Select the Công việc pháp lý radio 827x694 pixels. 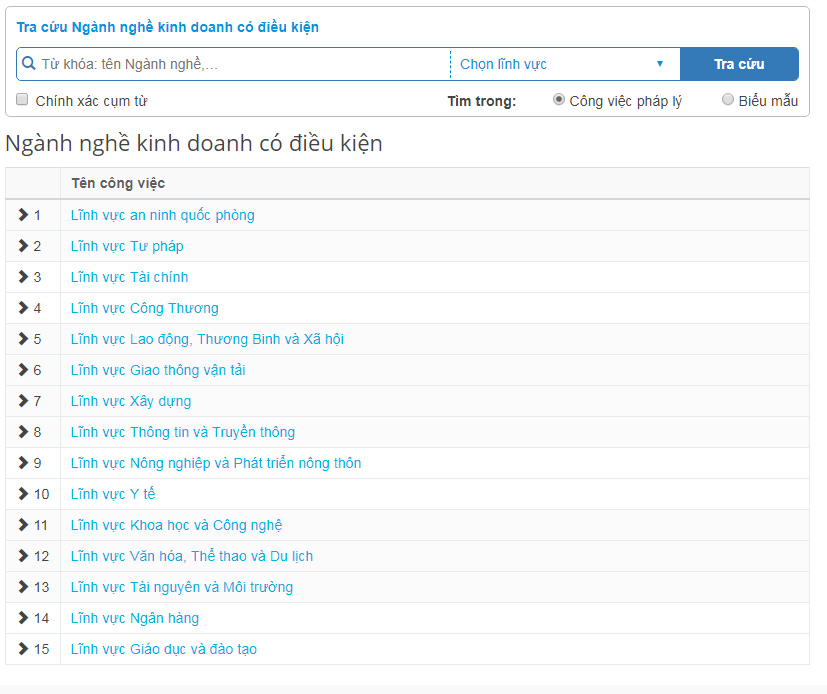tap(559, 100)
